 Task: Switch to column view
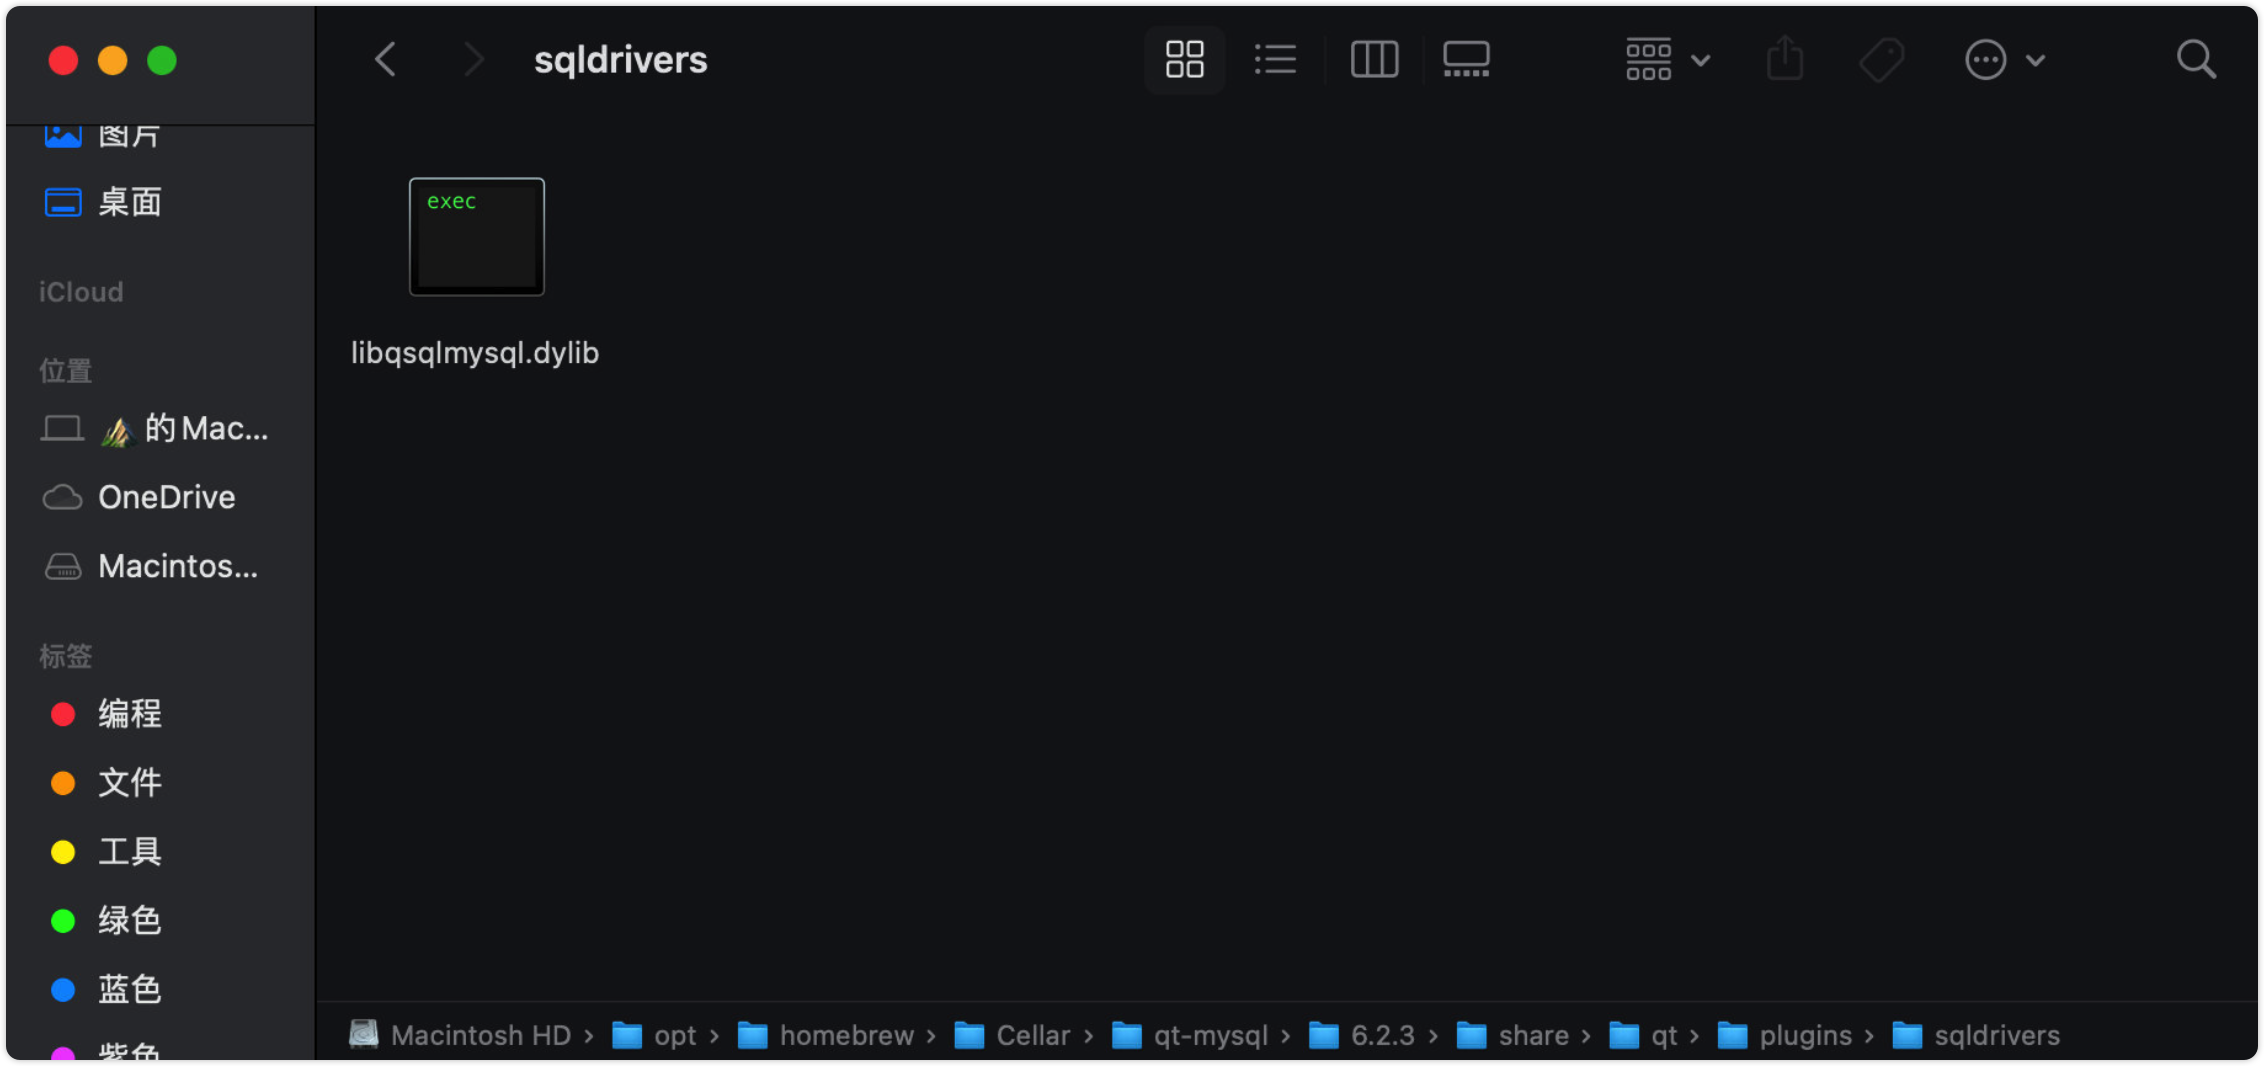[x=1374, y=60]
